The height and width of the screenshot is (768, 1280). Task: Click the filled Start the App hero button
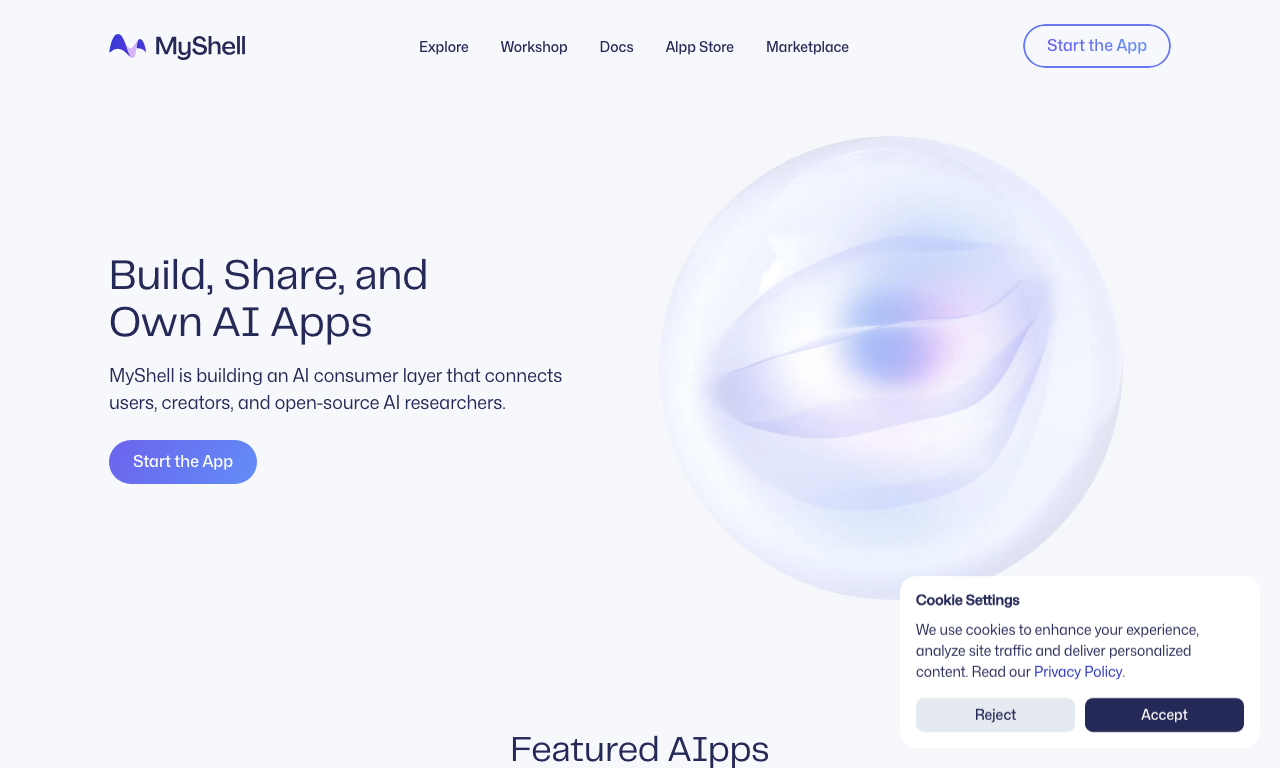click(183, 462)
